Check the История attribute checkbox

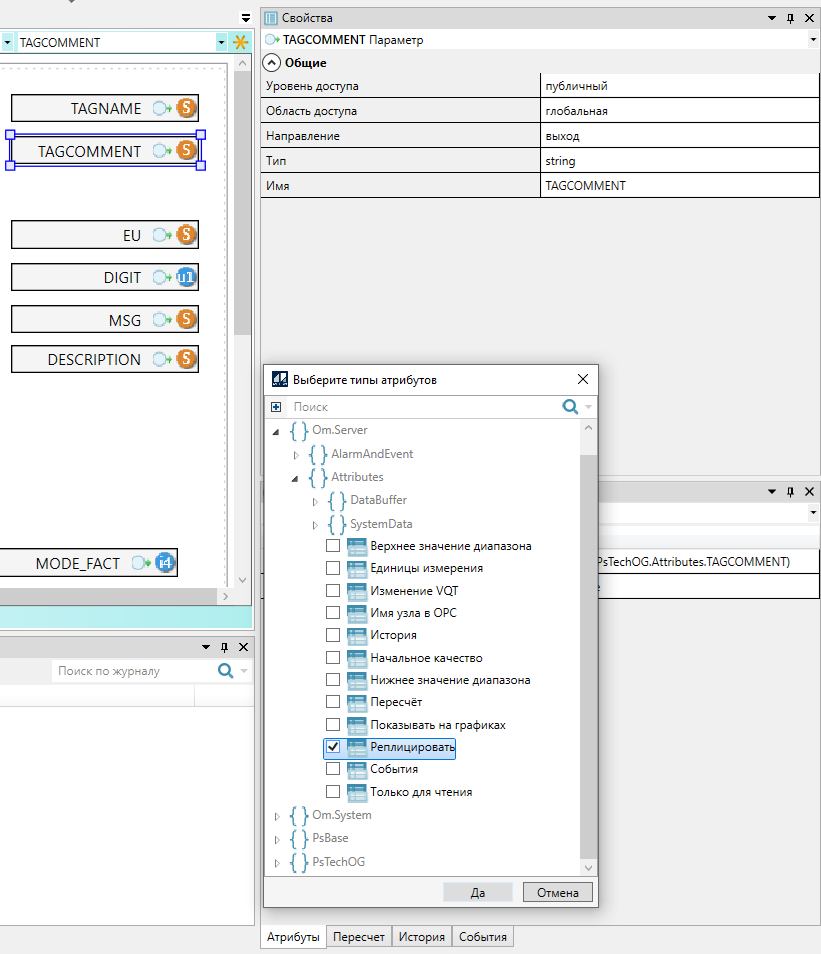(x=333, y=635)
